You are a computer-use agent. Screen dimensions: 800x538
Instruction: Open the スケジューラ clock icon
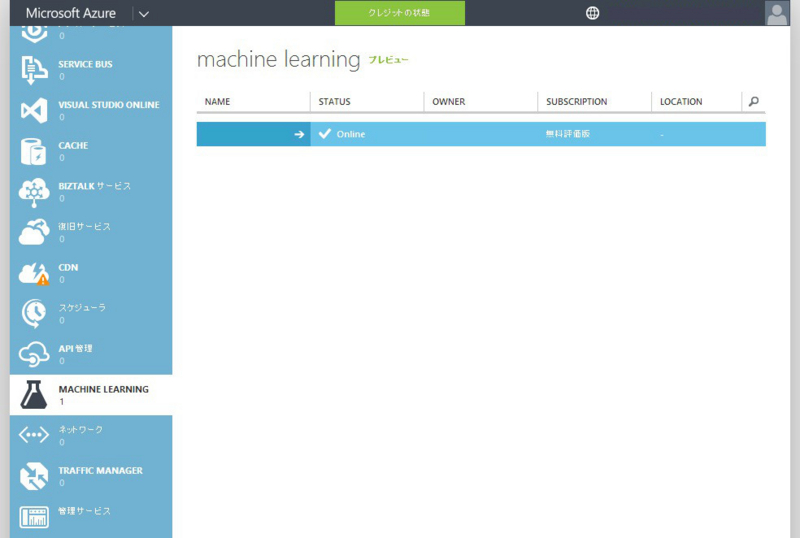click(x=34, y=313)
